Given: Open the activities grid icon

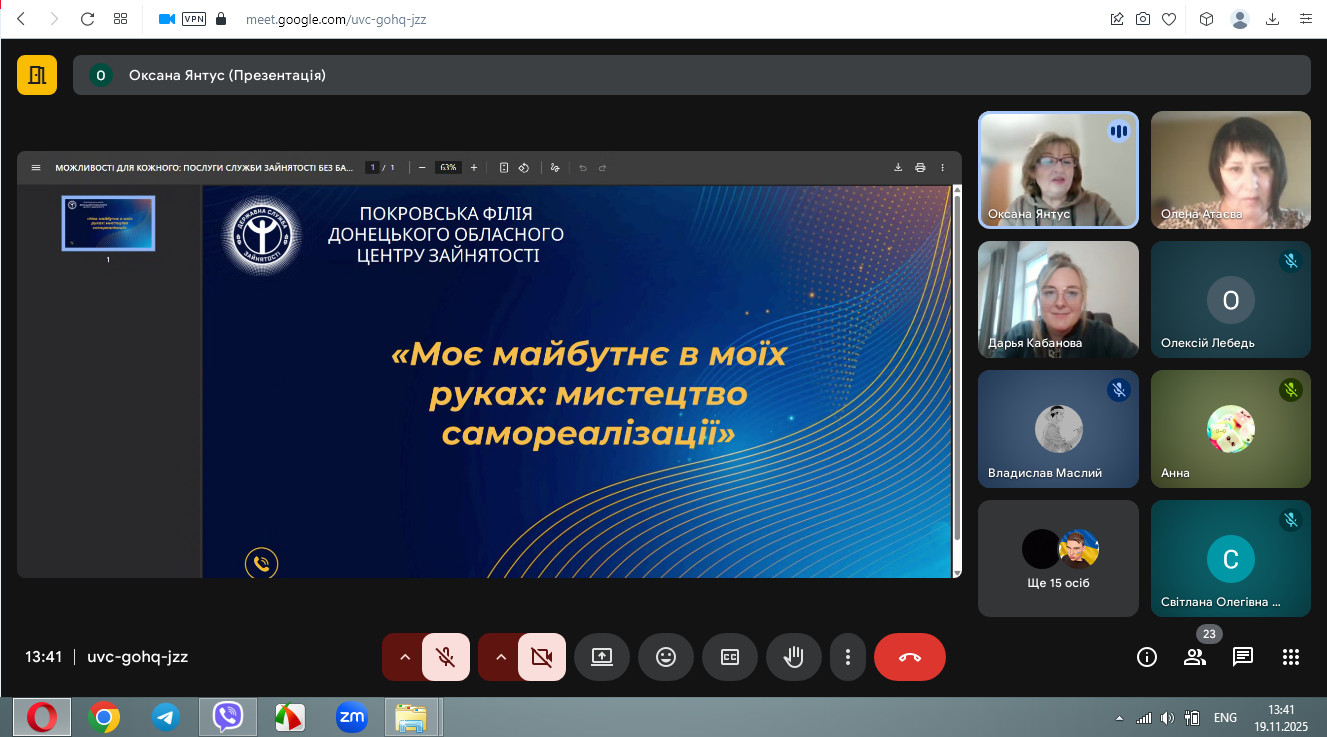Looking at the screenshot, I should point(1290,657).
